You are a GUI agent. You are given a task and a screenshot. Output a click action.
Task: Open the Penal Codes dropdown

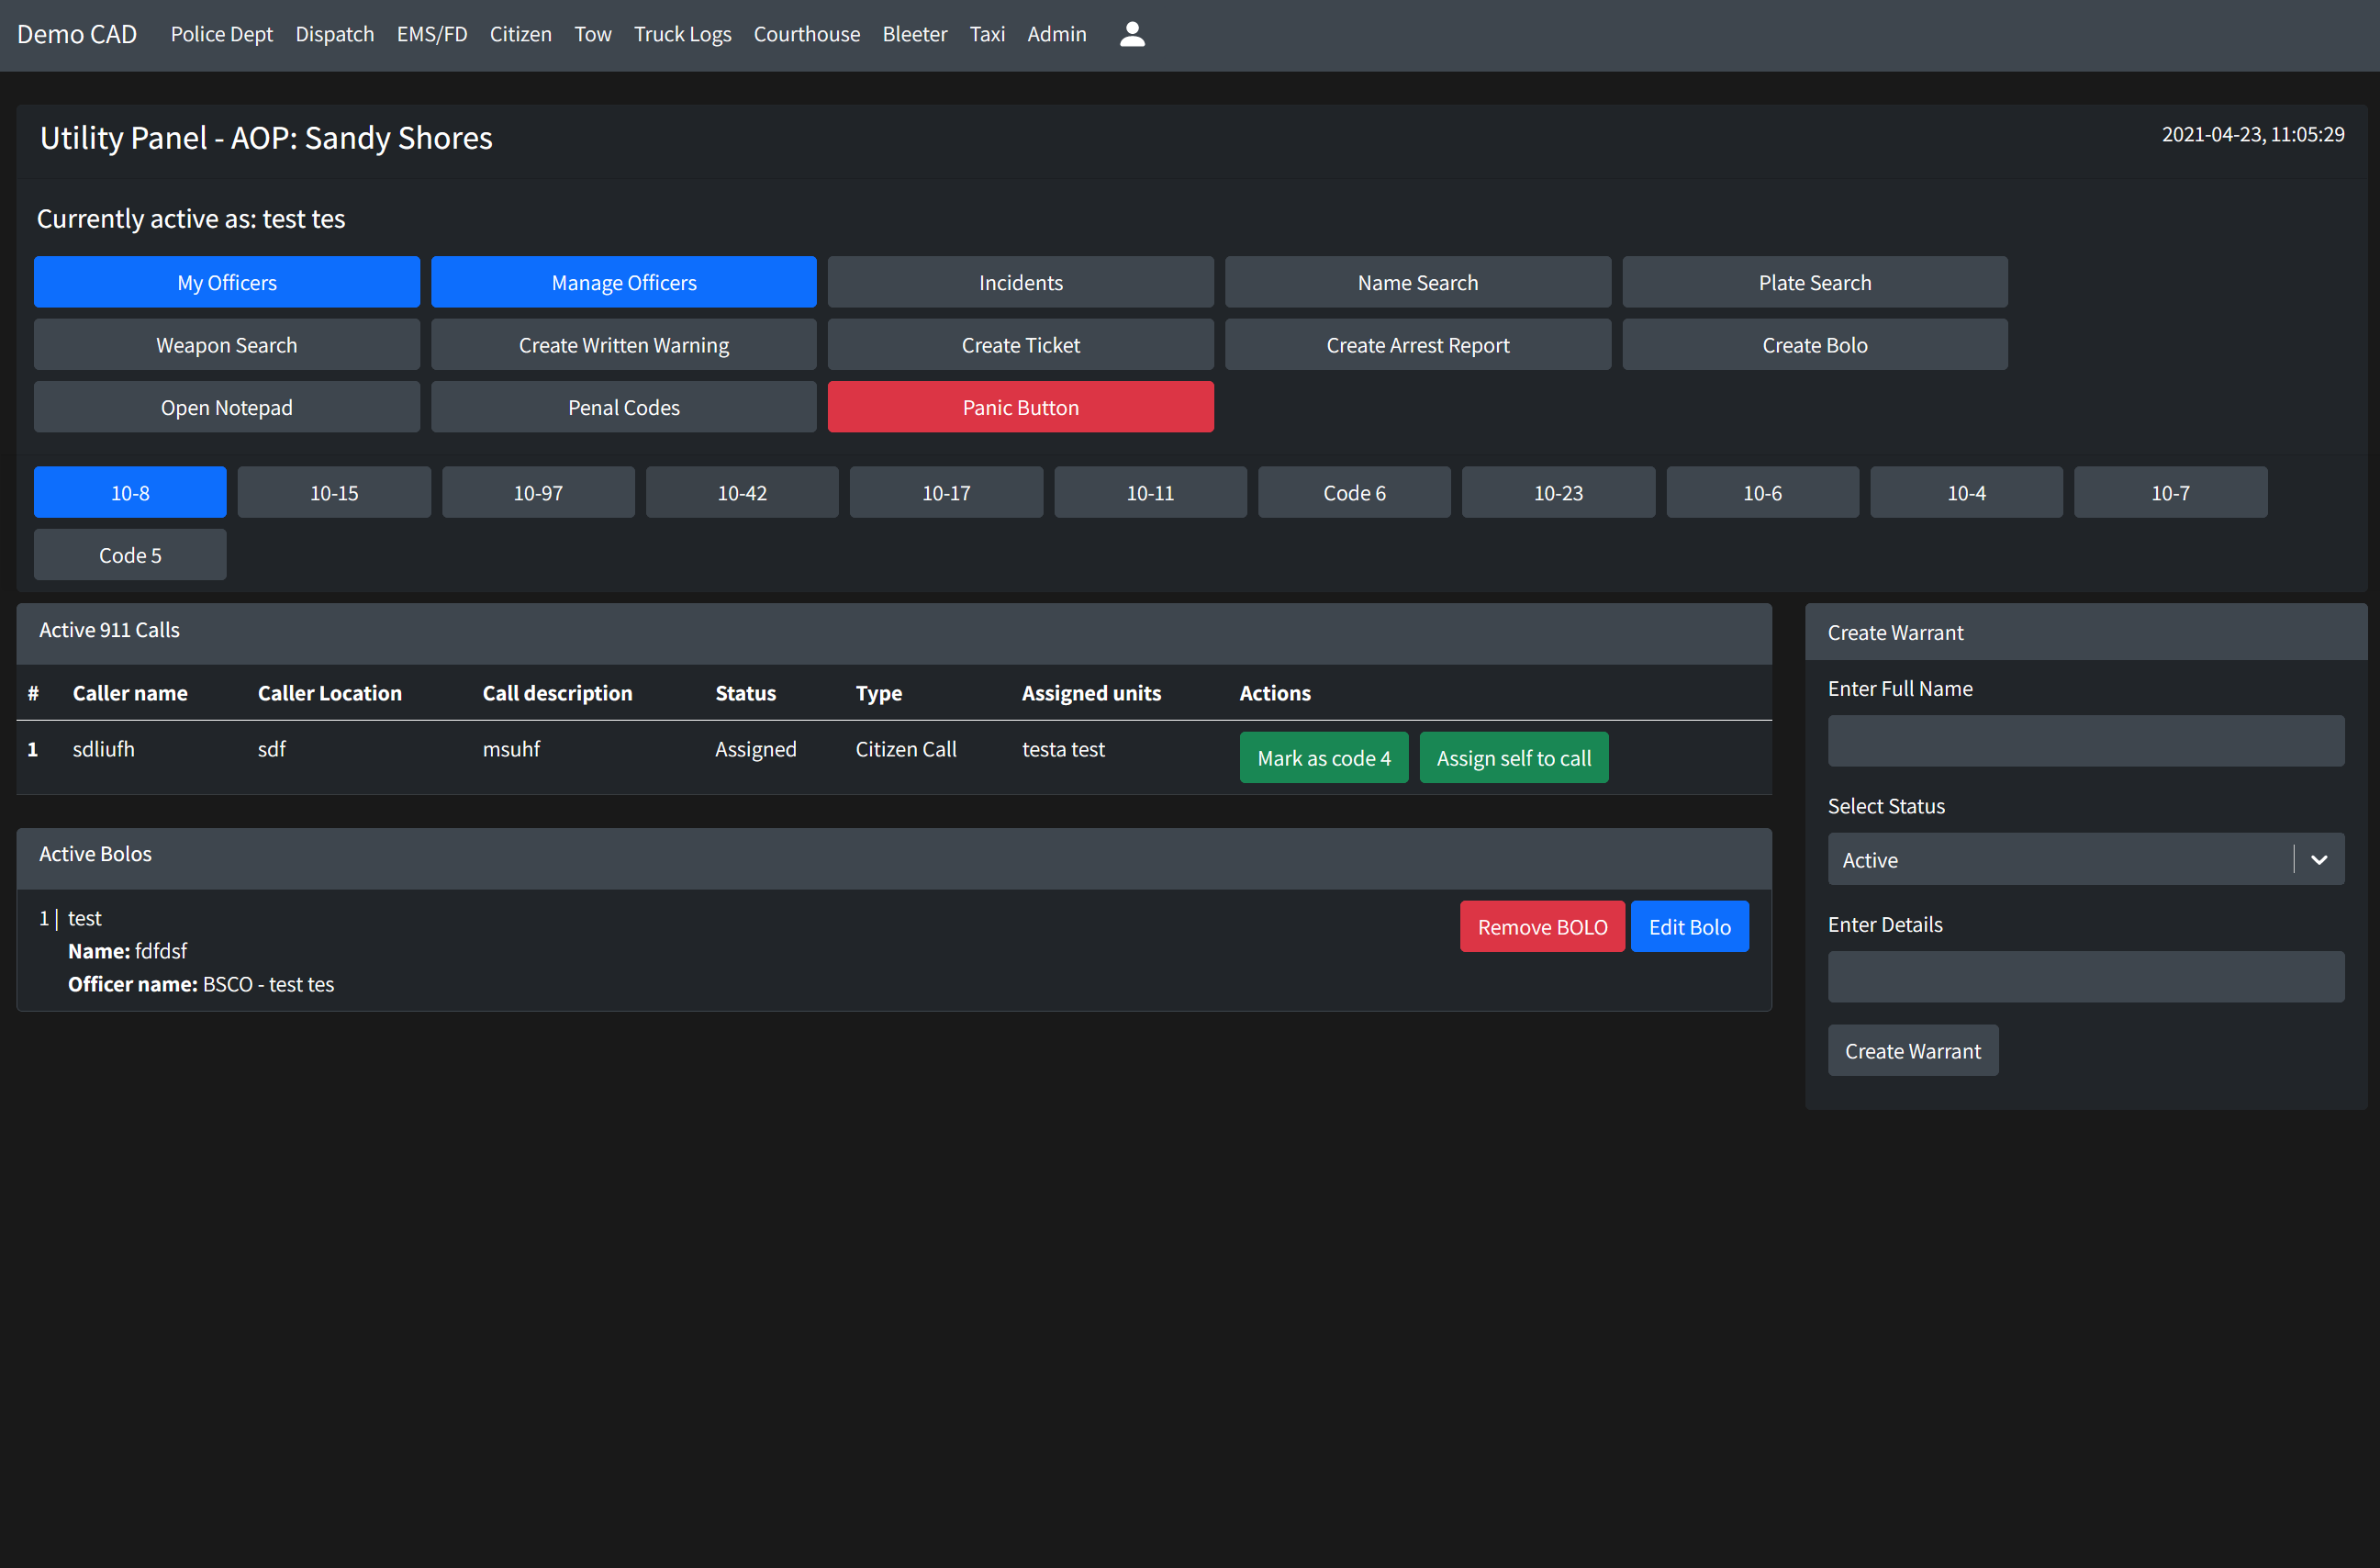click(624, 406)
